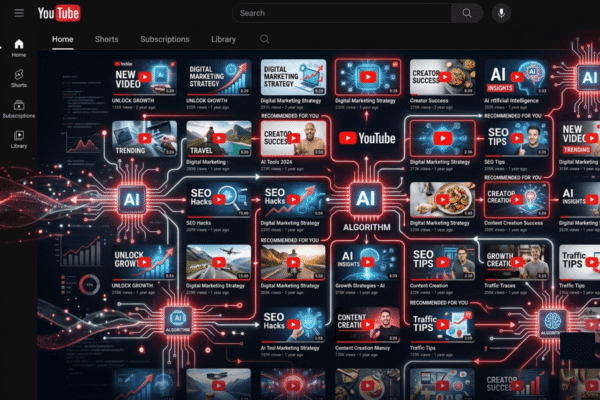Open Shorts from the left sidebar
This screenshot has width=600, height=400.
tap(19, 78)
